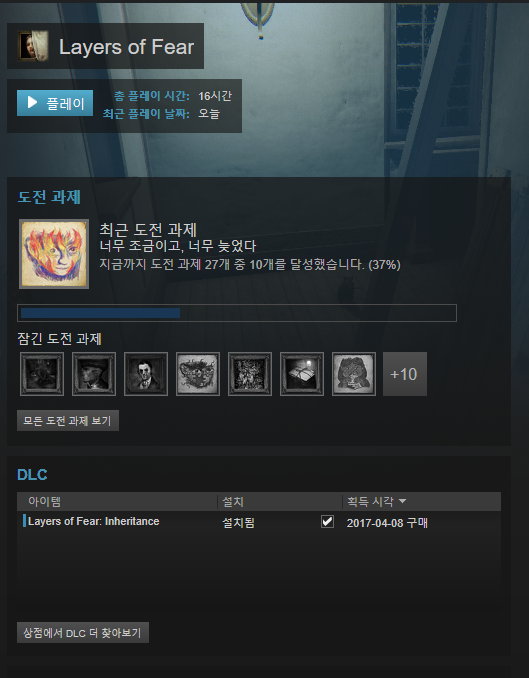529x678 pixels.
Task: Select the locked portrait man-in-suit achievement
Action: tap(146, 374)
